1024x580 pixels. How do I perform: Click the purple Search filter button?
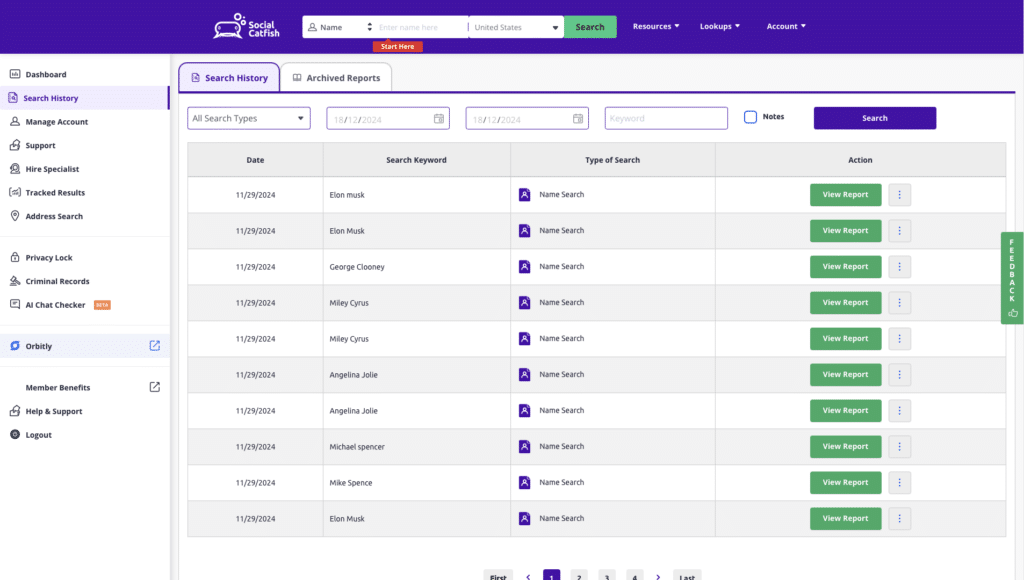(874, 118)
